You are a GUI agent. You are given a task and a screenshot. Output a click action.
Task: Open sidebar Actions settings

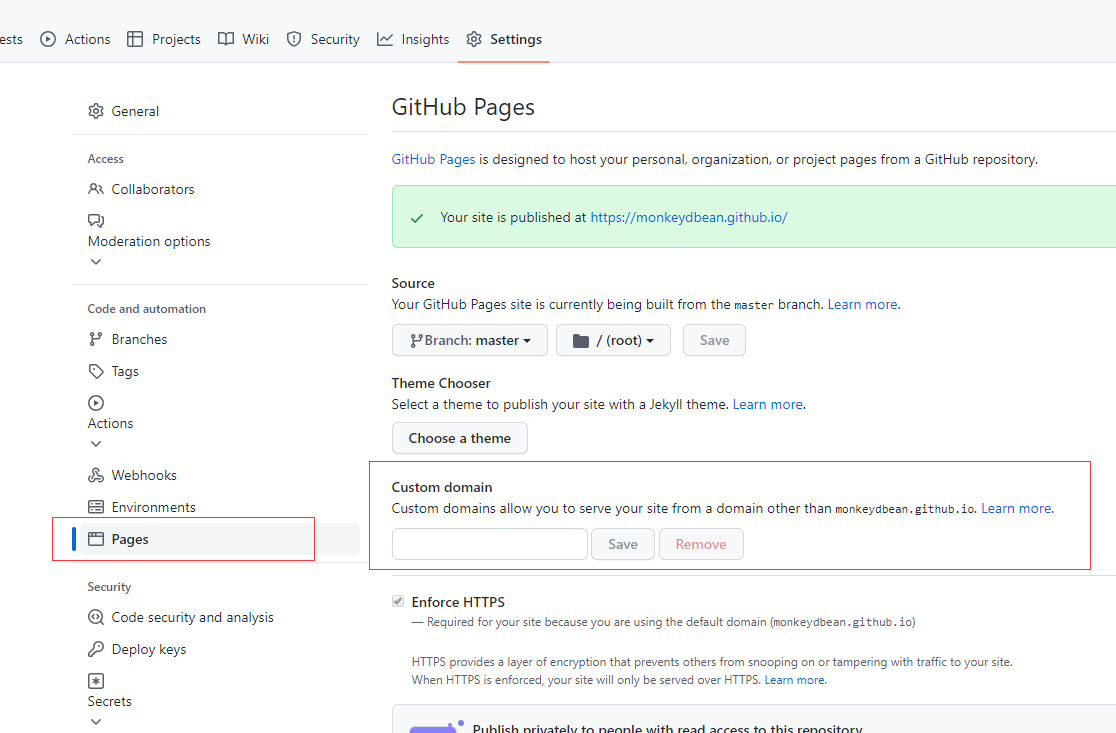(110, 423)
